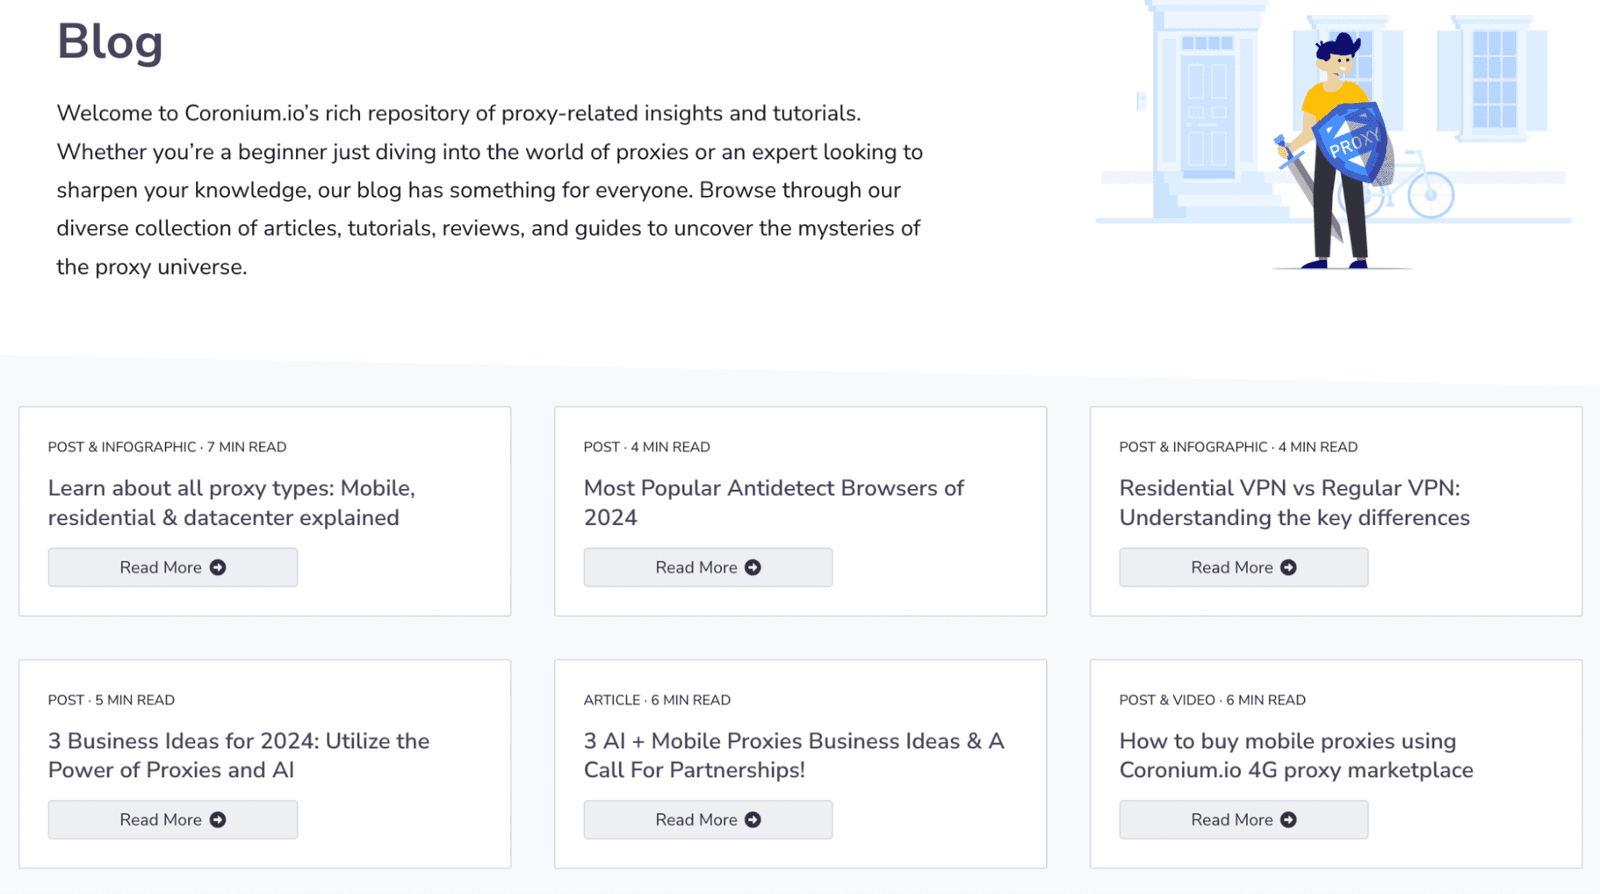
Task: Click title '3 Business Ideas for 2024'
Action: [x=238, y=755]
